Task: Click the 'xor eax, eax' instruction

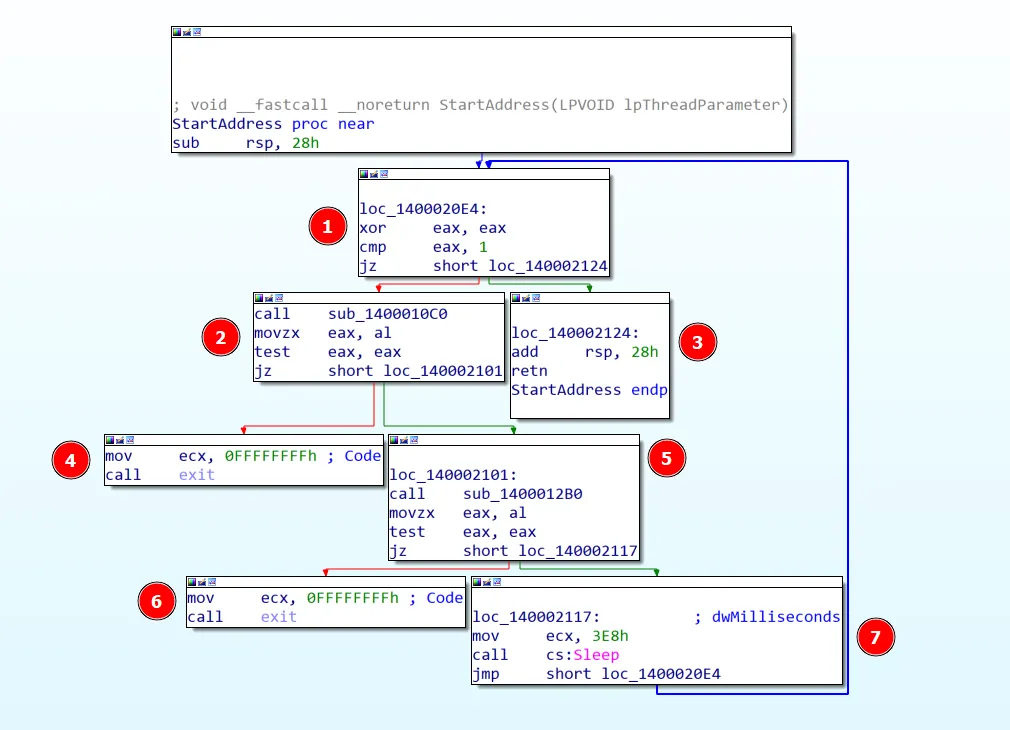Action: (x=433, y=228)
